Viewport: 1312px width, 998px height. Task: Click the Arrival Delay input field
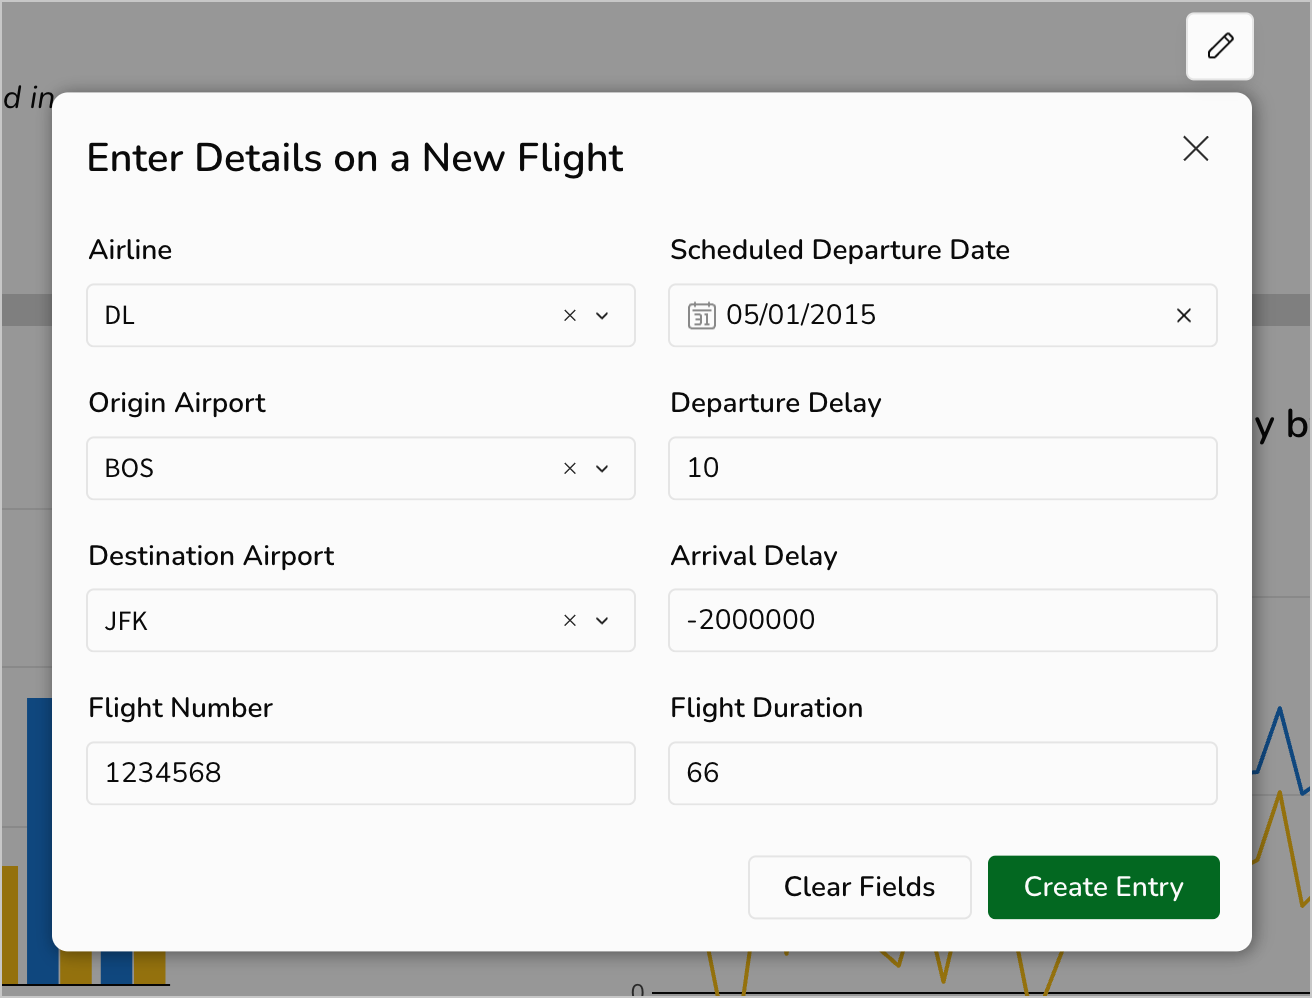click(x=942, y=620)
